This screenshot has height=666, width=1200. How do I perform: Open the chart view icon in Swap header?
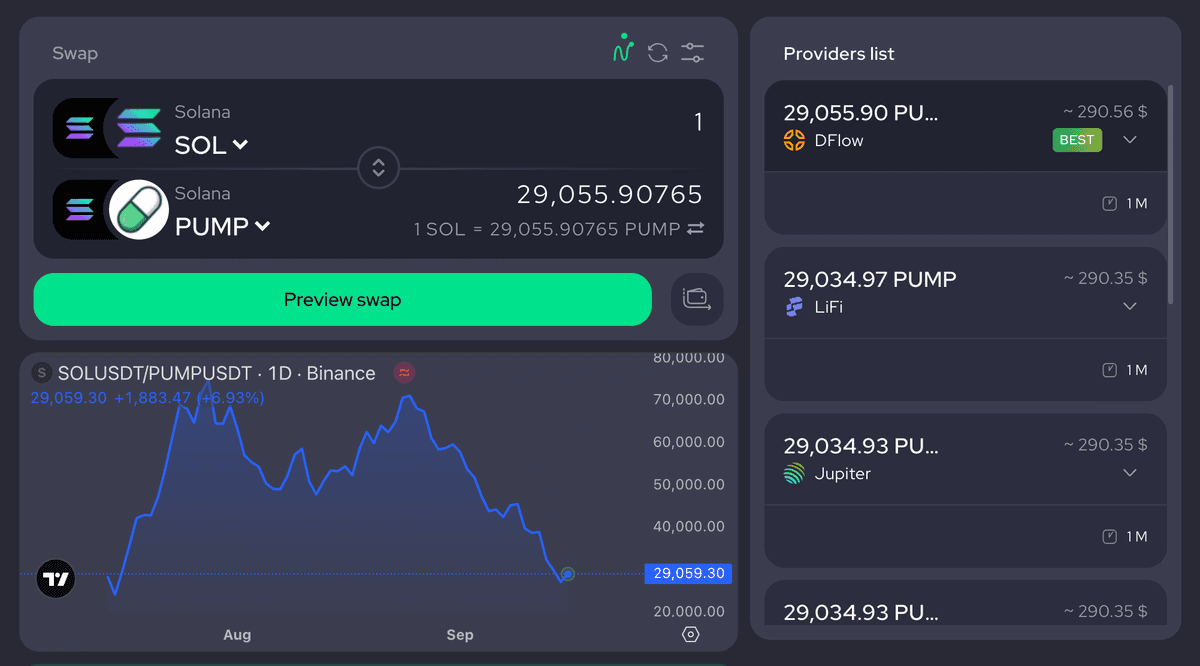(623, 49)
